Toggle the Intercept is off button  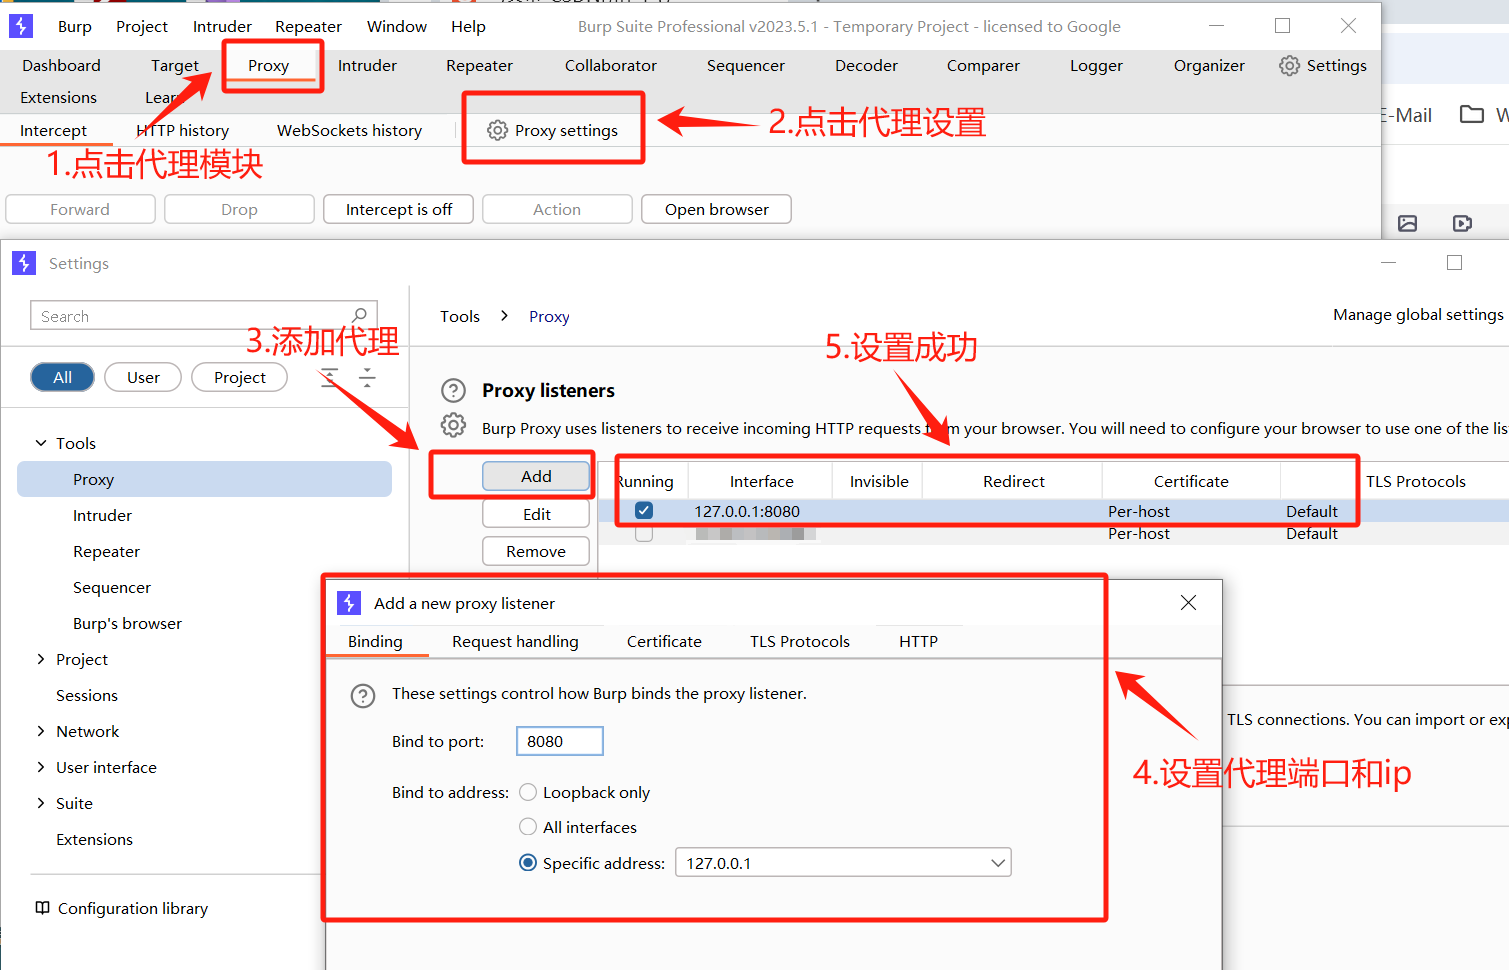coord(398,209)
